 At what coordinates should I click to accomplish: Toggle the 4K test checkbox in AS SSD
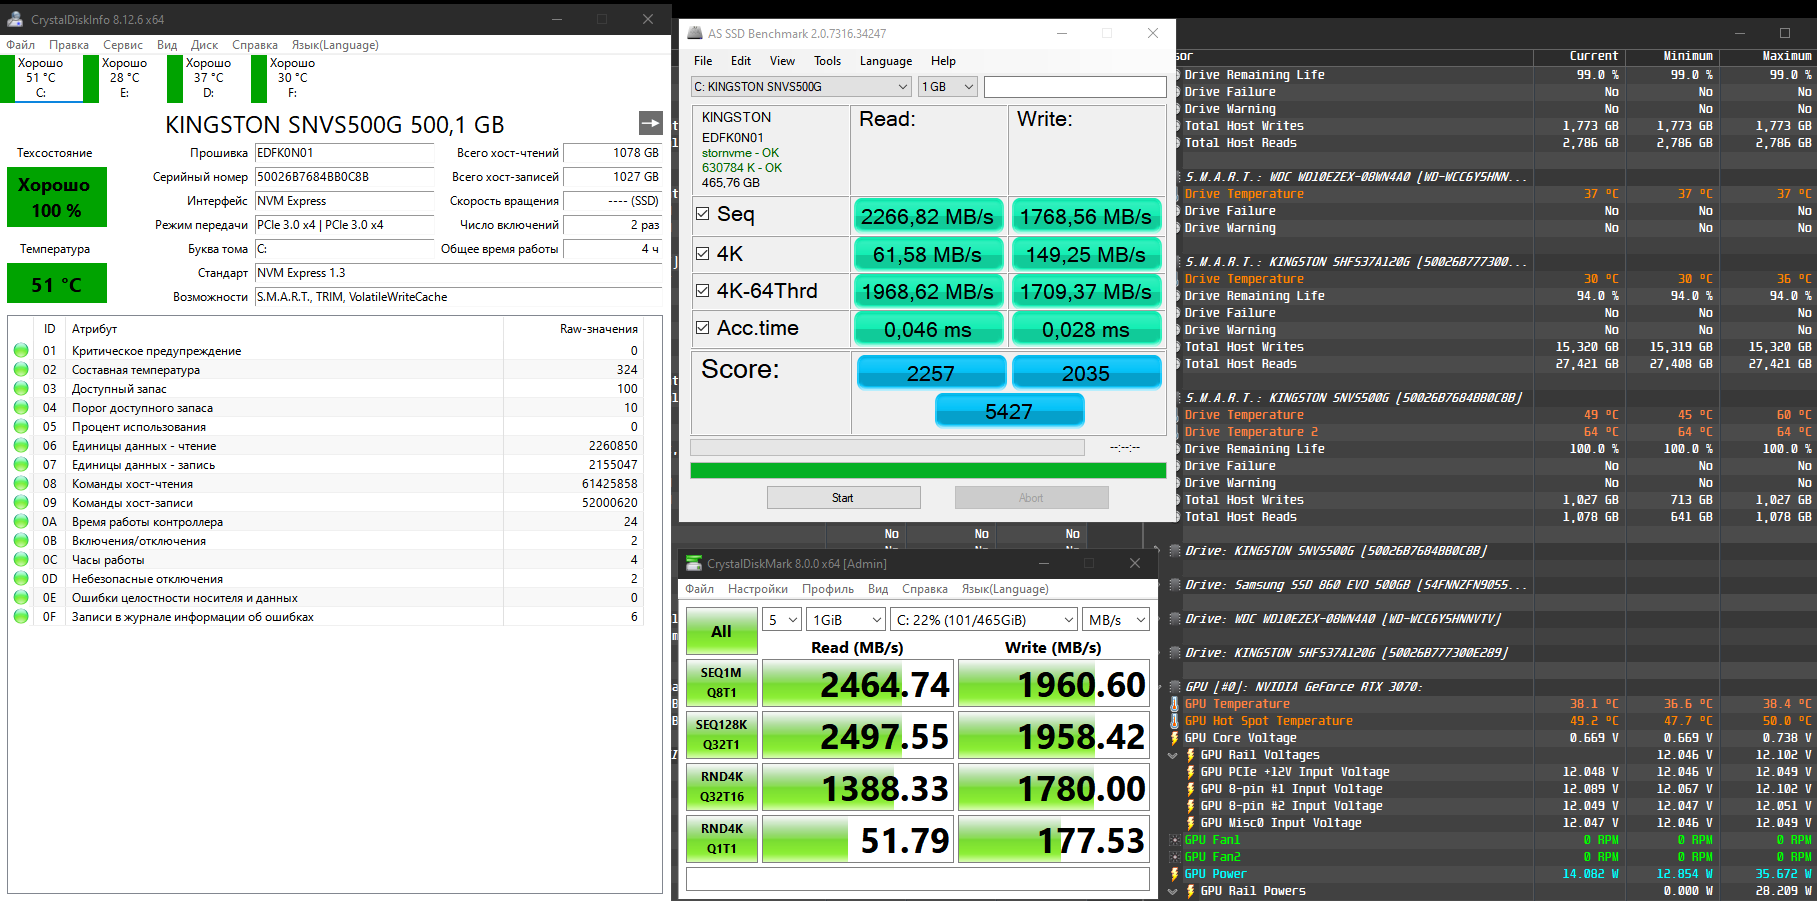click(x=703, y=254)
